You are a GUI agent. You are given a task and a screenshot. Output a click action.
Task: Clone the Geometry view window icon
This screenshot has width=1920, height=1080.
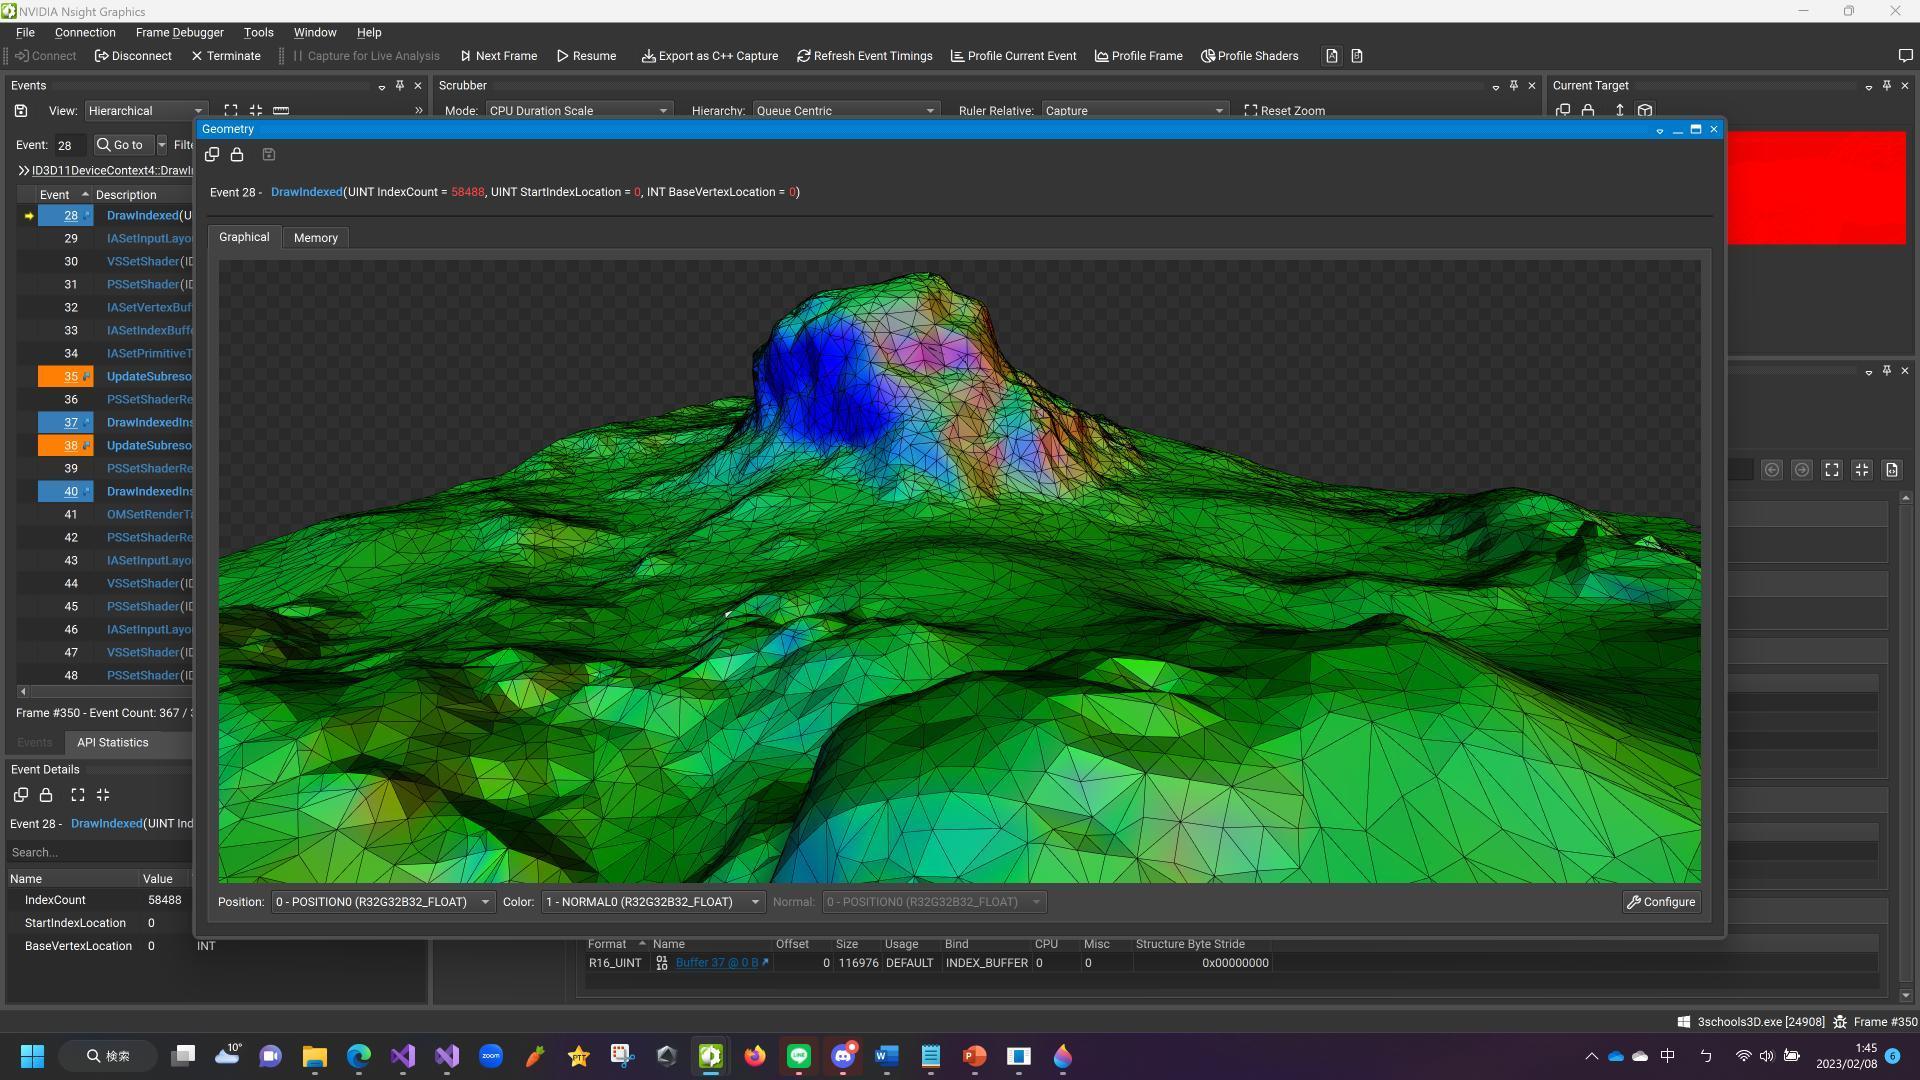point(212,155)
